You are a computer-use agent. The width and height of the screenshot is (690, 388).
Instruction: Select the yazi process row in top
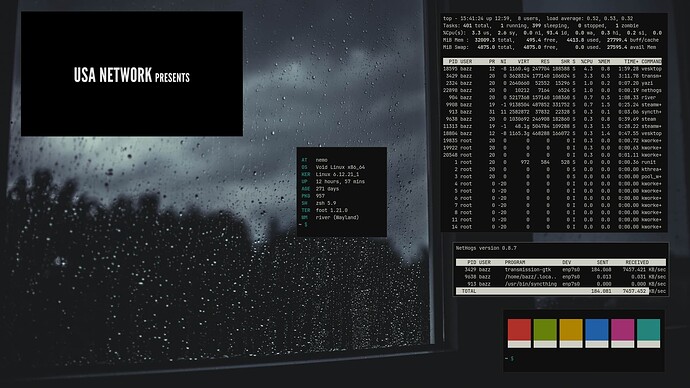coord(552,83)
